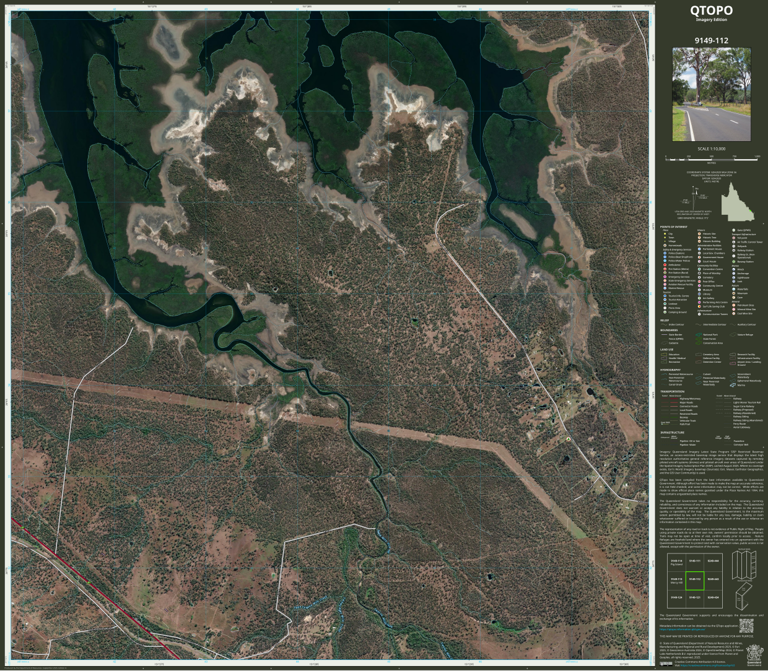This screenshot has width=768, height=671.
Task: Click the Cave legend symbol
Action: [734, 297]
